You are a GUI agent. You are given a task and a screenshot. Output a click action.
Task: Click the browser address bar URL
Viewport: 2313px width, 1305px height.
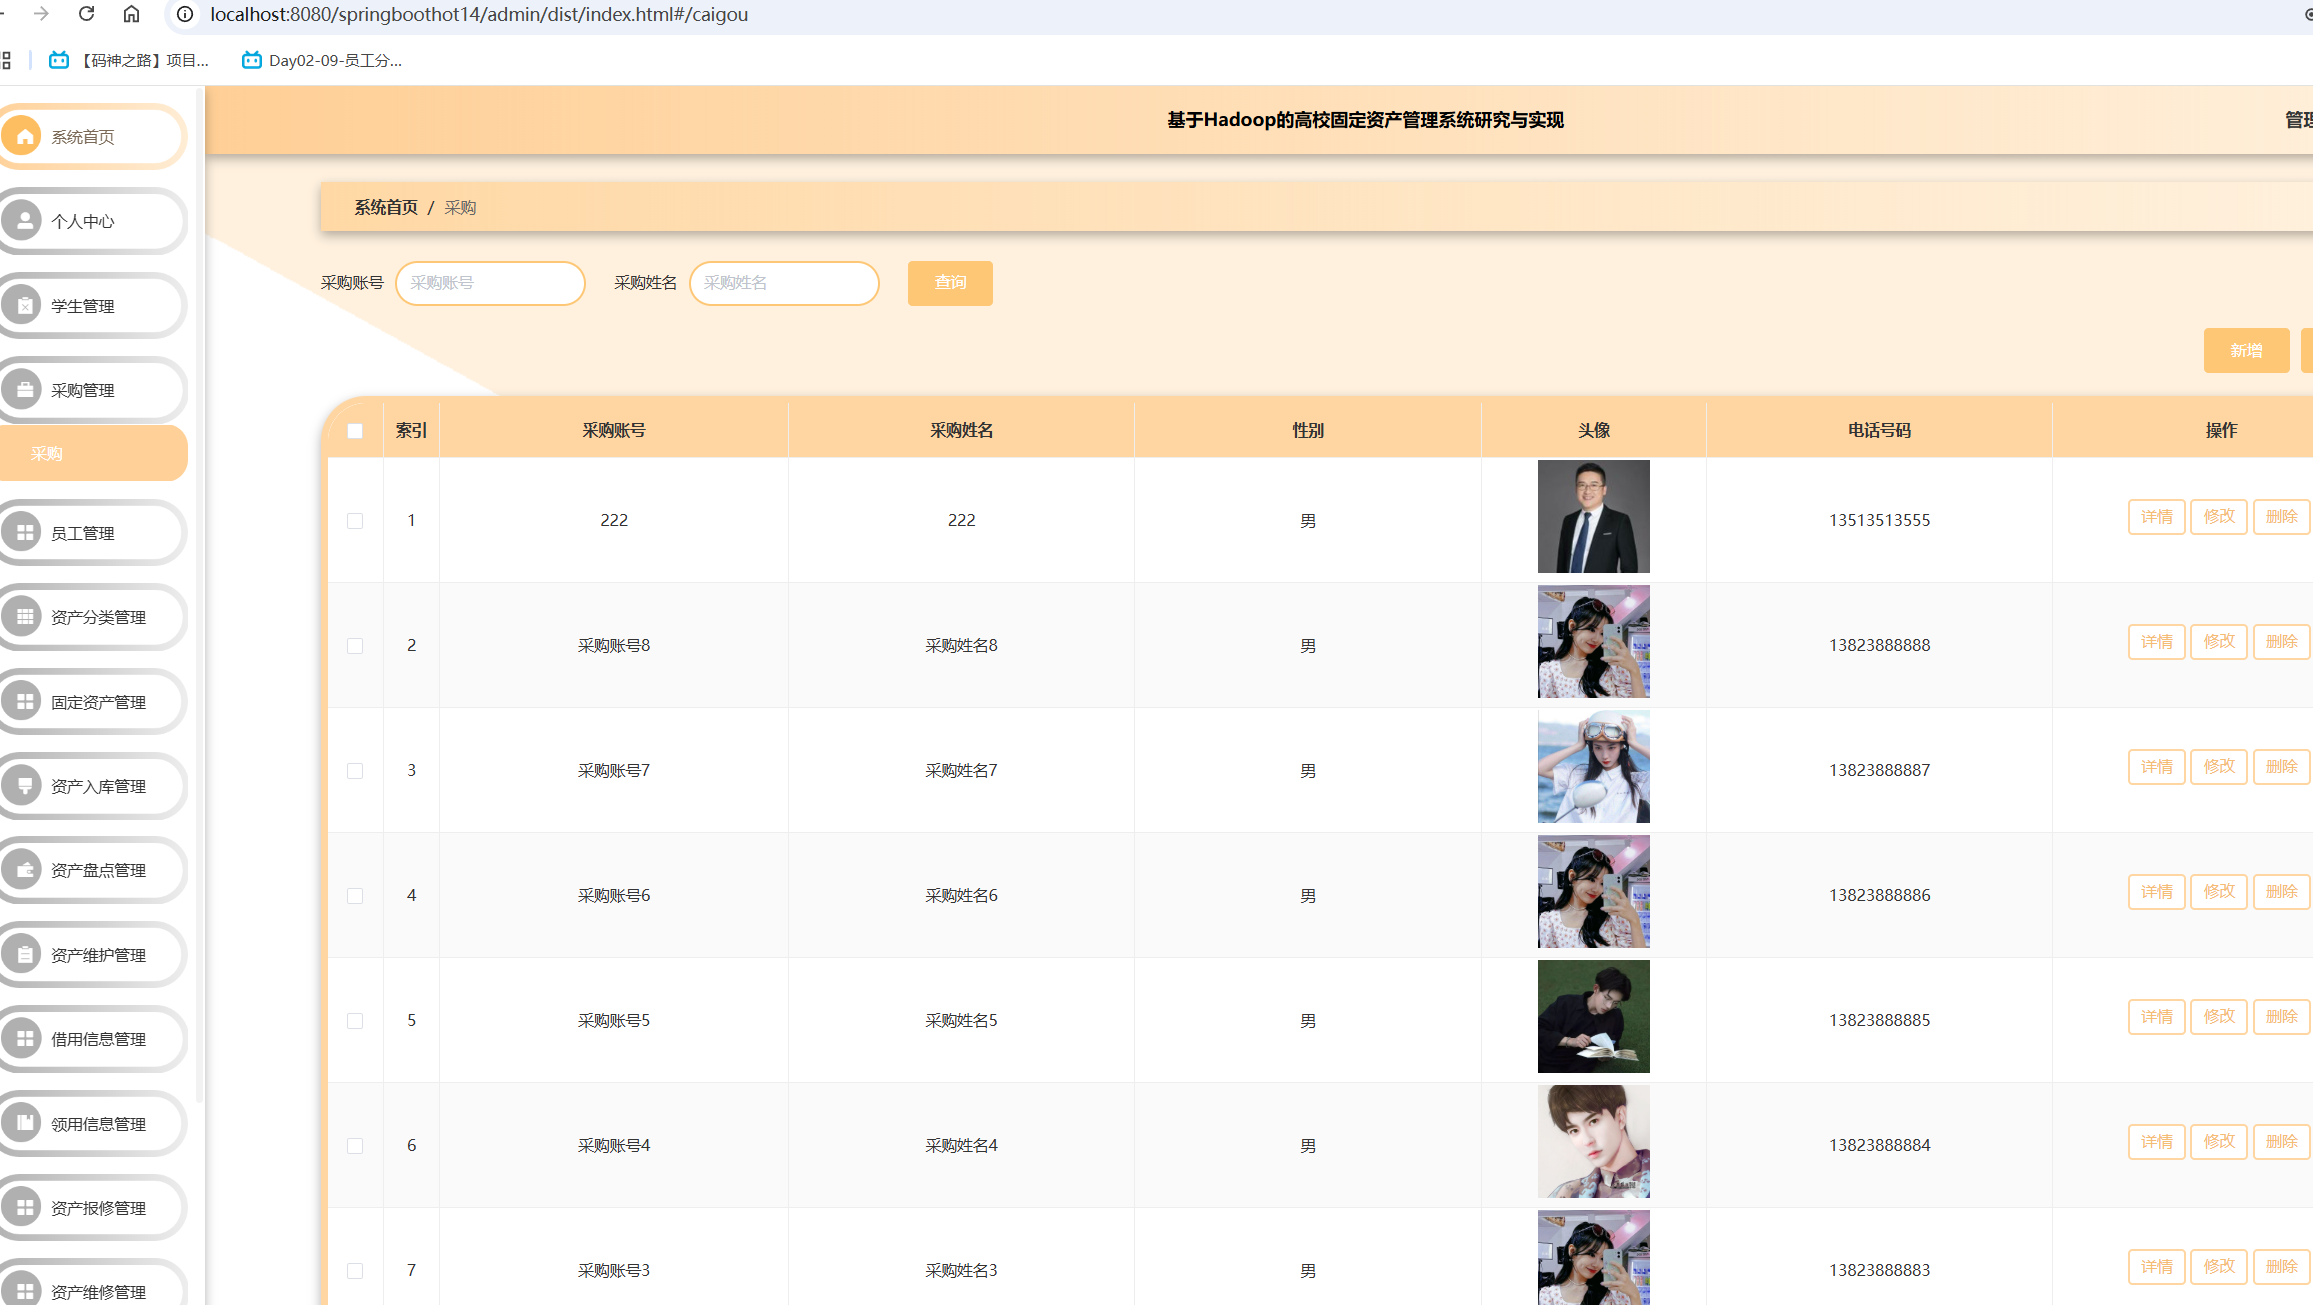[479, 14]
